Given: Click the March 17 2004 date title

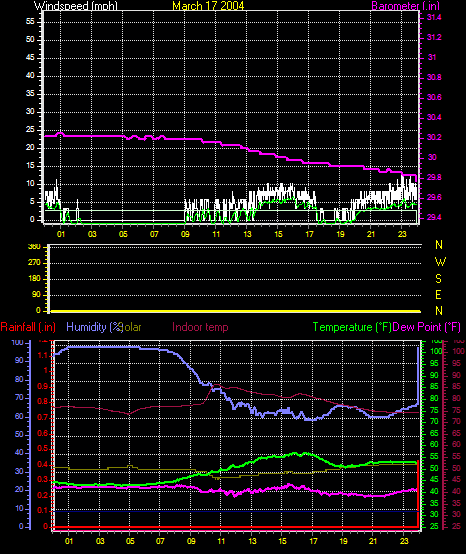Looking at the screenshot, I should tap(208, 6).
